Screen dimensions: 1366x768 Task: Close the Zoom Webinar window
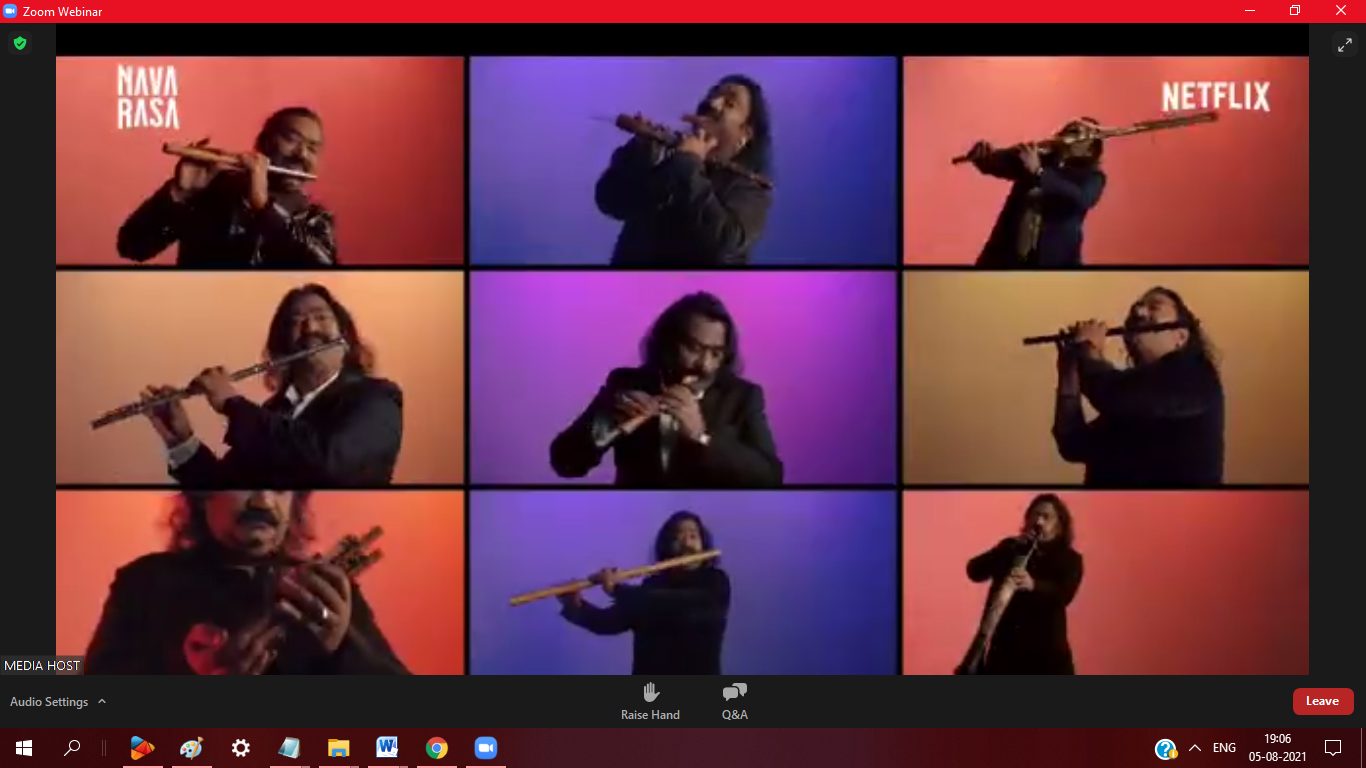point(1342,11)
